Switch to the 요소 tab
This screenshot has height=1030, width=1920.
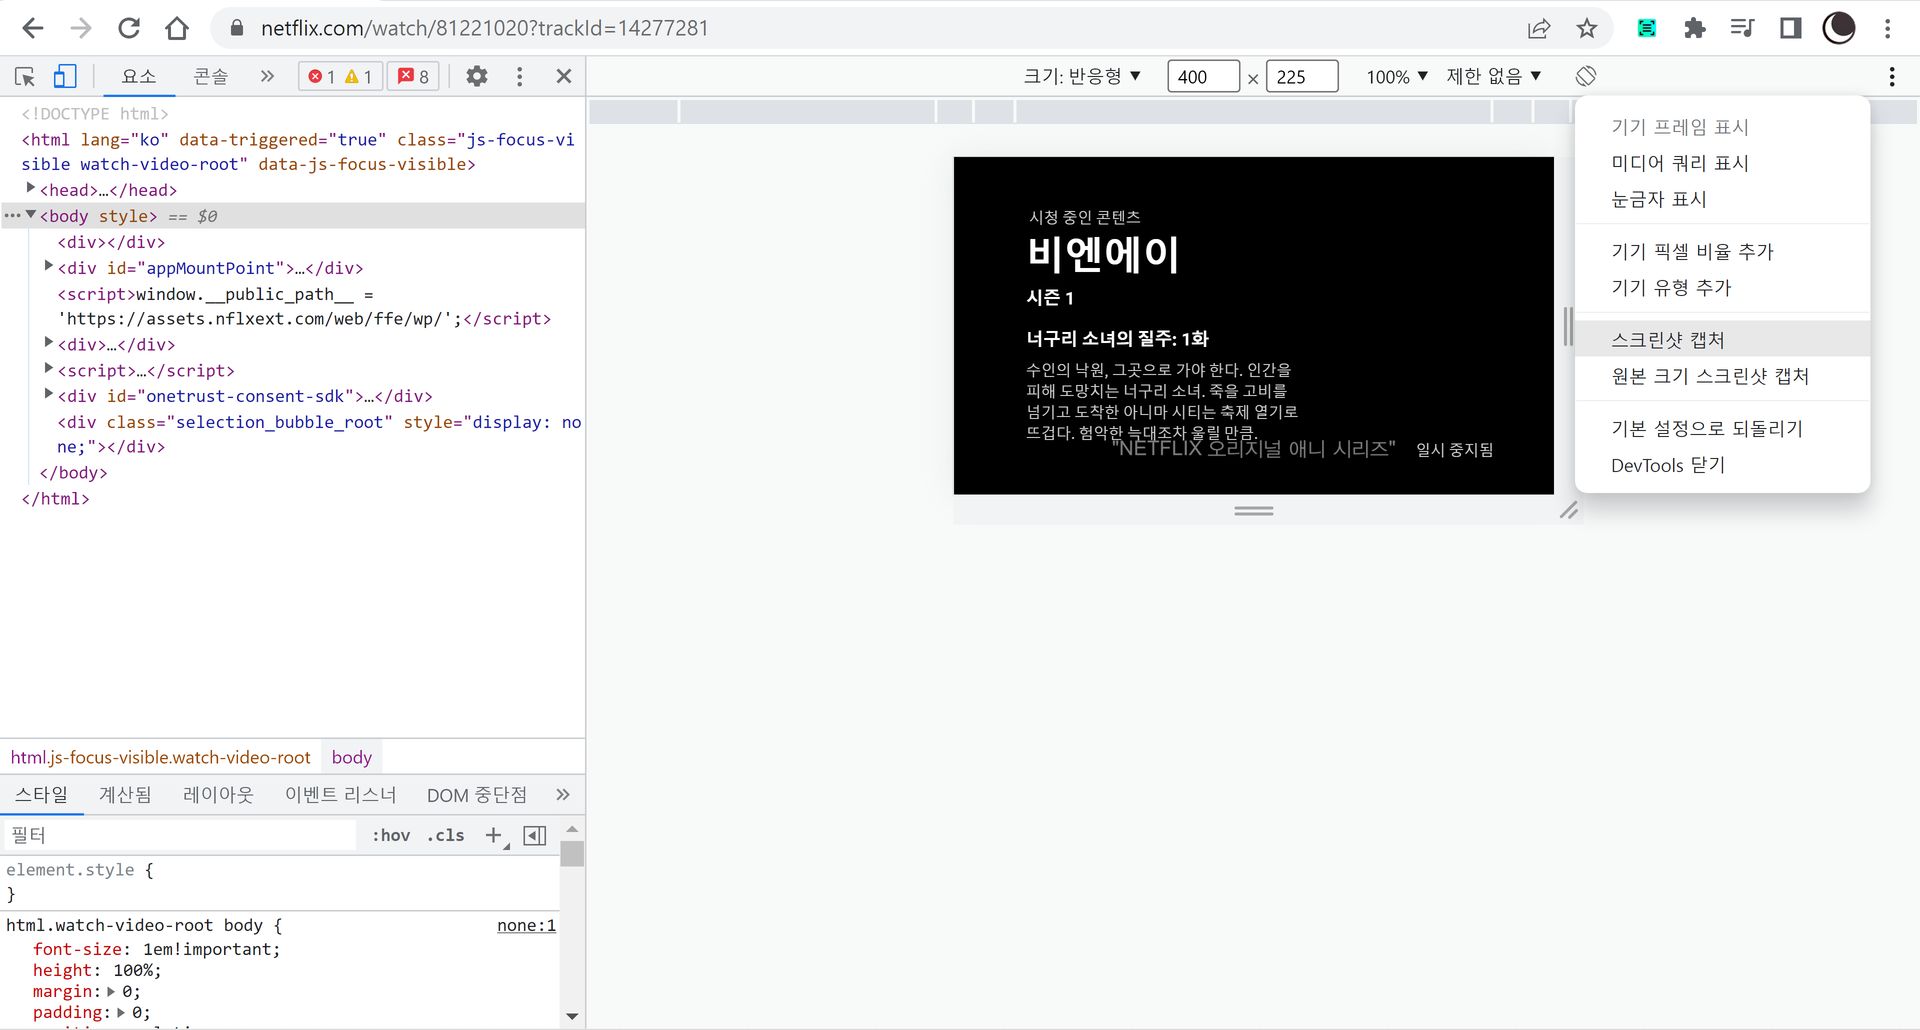pyautogui.click(x=139, y=76)
